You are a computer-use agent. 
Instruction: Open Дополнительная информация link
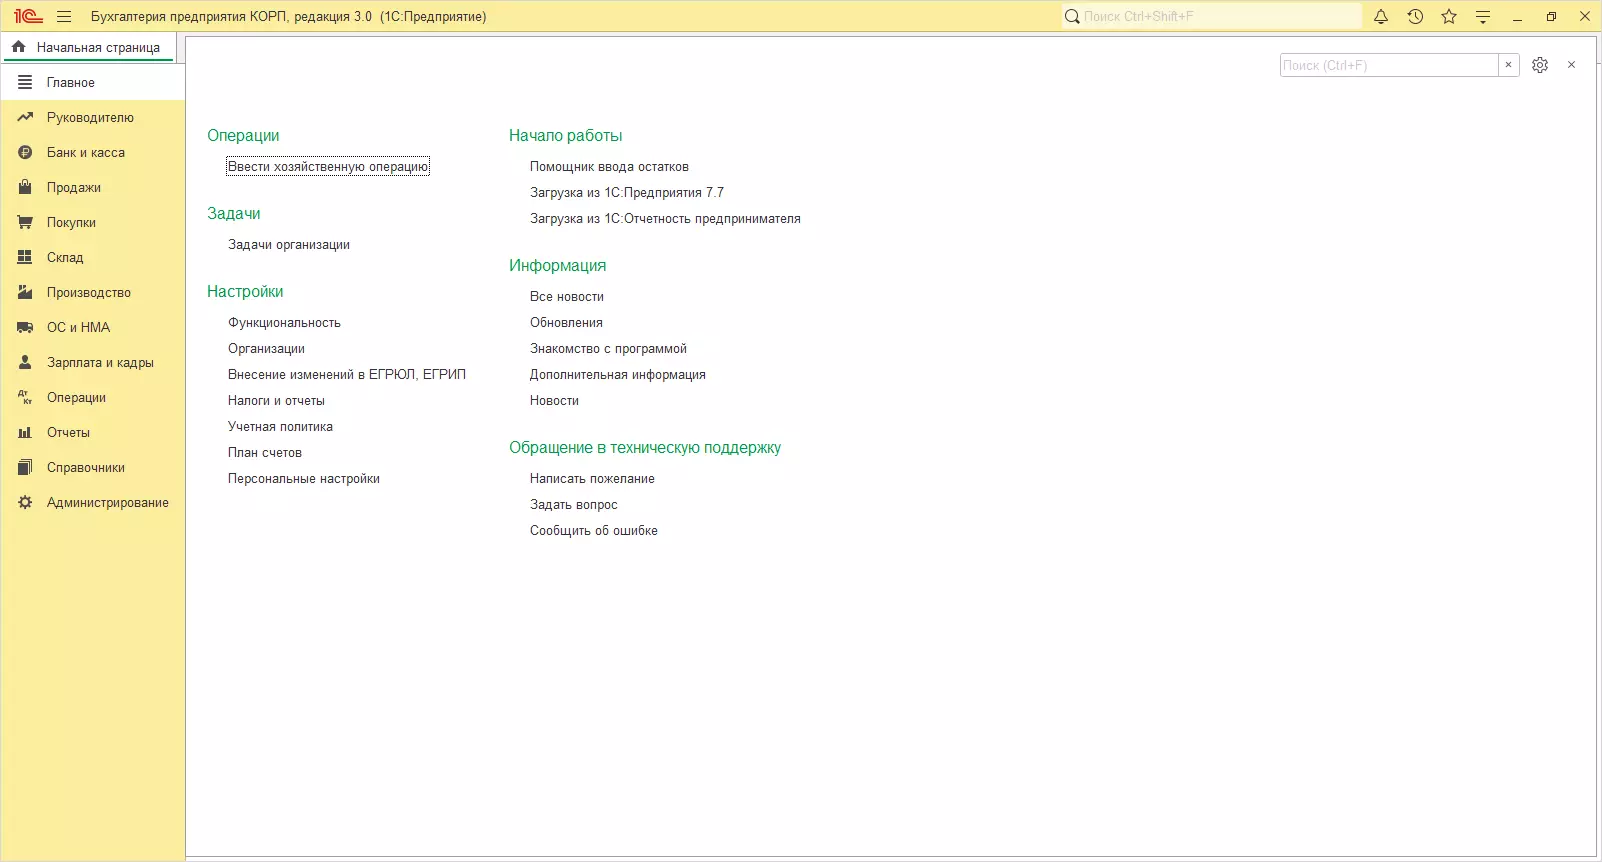click(618, 374)
